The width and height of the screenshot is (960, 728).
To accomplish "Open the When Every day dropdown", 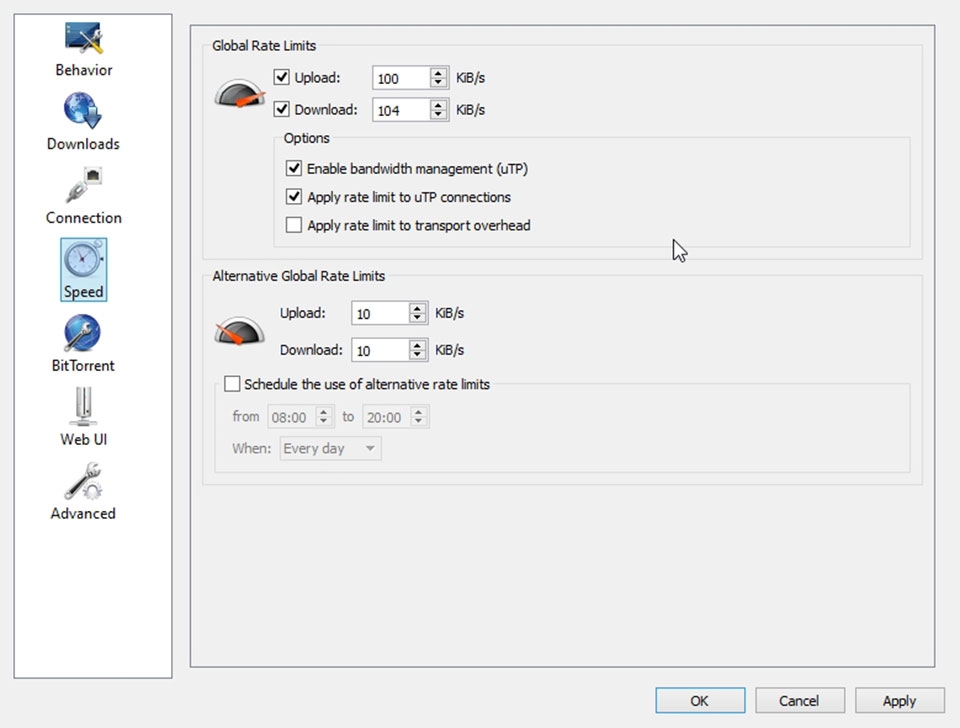I will [x=331, y=448].
